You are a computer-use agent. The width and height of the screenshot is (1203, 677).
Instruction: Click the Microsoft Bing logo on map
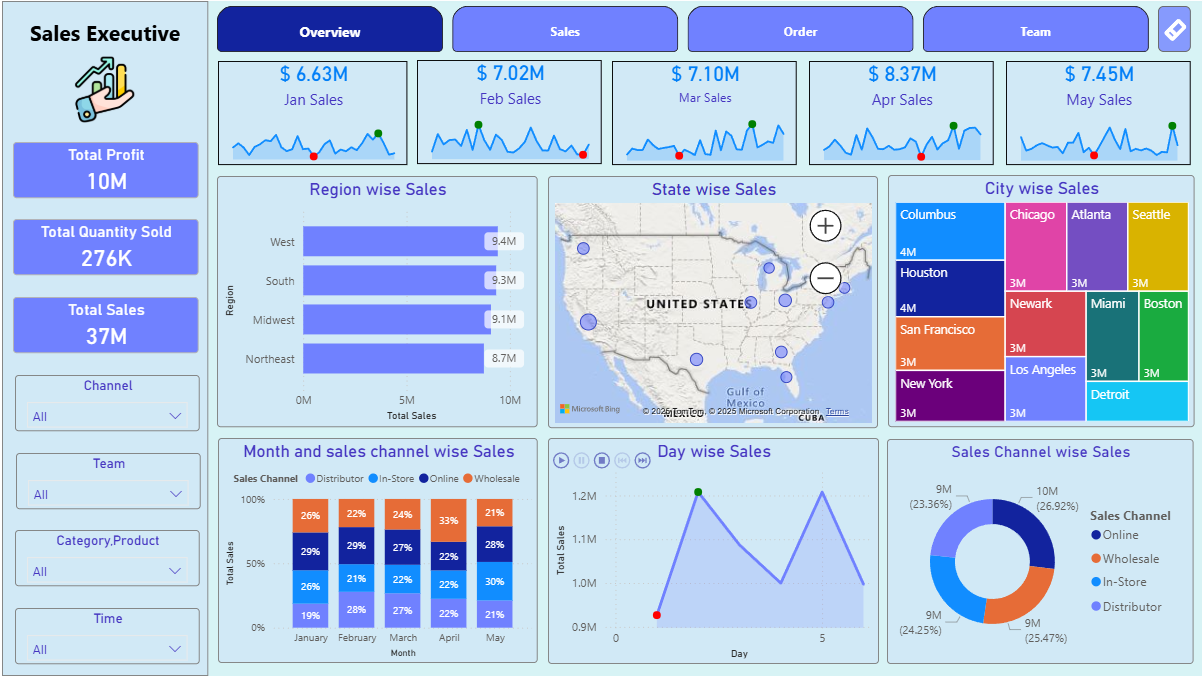pyautogui.click(x=590, y=409)
